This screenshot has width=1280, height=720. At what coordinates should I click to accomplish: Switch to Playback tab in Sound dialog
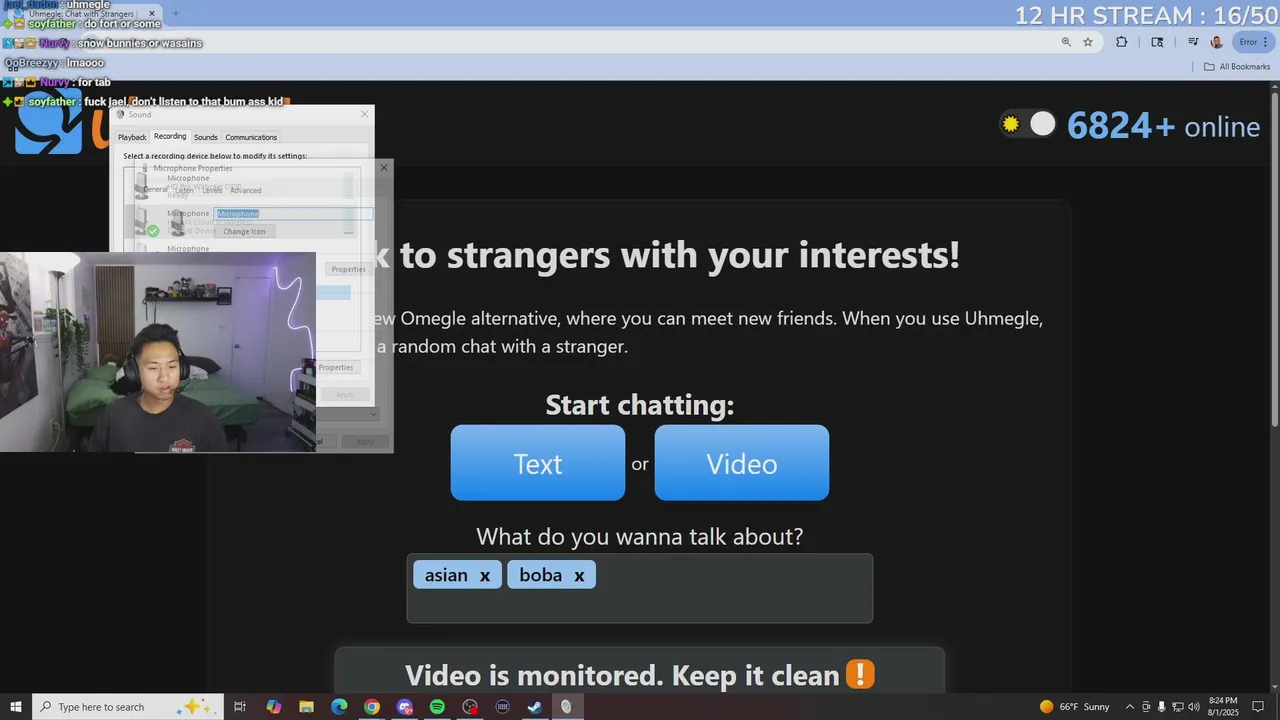point(132,137)
